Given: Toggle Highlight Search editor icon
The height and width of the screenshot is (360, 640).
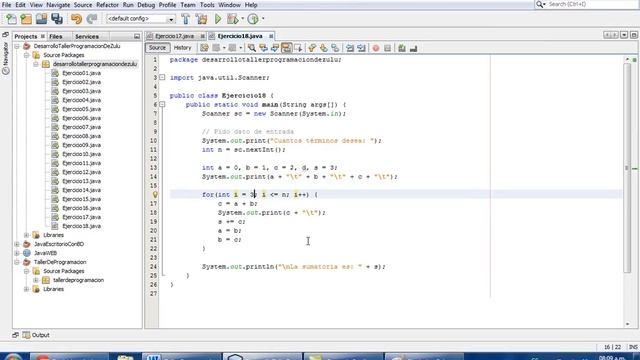Looking at the screenshot, I should coord(286,48).
